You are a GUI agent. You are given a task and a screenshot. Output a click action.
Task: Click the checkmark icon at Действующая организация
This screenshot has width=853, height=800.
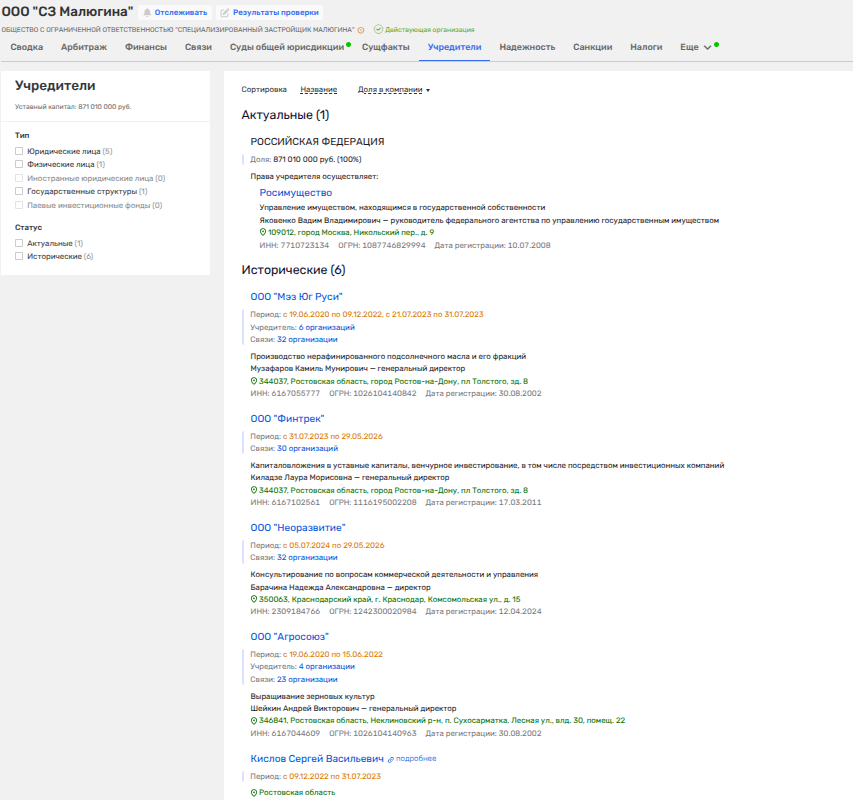point(378,29)
